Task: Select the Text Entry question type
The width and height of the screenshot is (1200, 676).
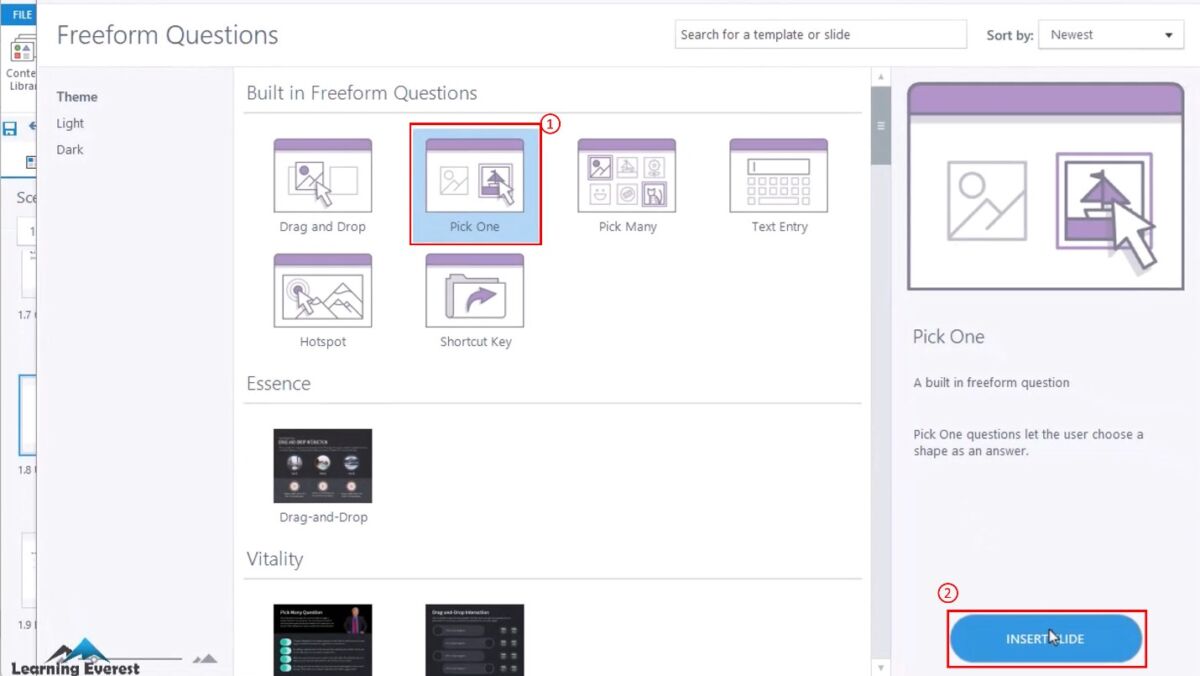Action: click(778, 180)
